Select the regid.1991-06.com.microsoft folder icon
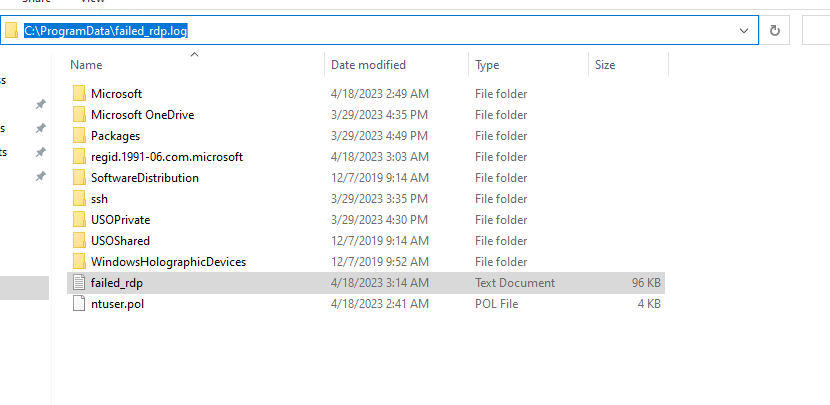 pos(79,157)
